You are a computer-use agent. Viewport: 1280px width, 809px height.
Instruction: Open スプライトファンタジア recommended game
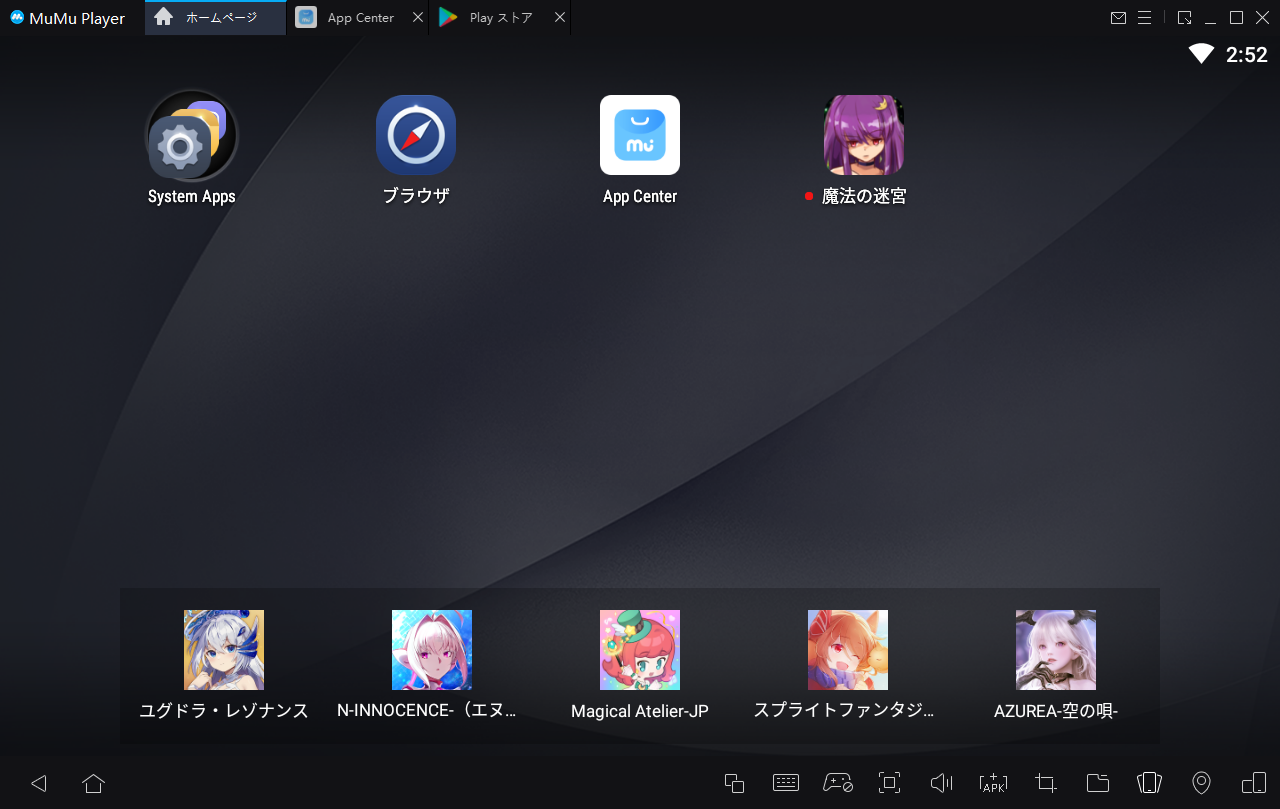click(848, 650)
